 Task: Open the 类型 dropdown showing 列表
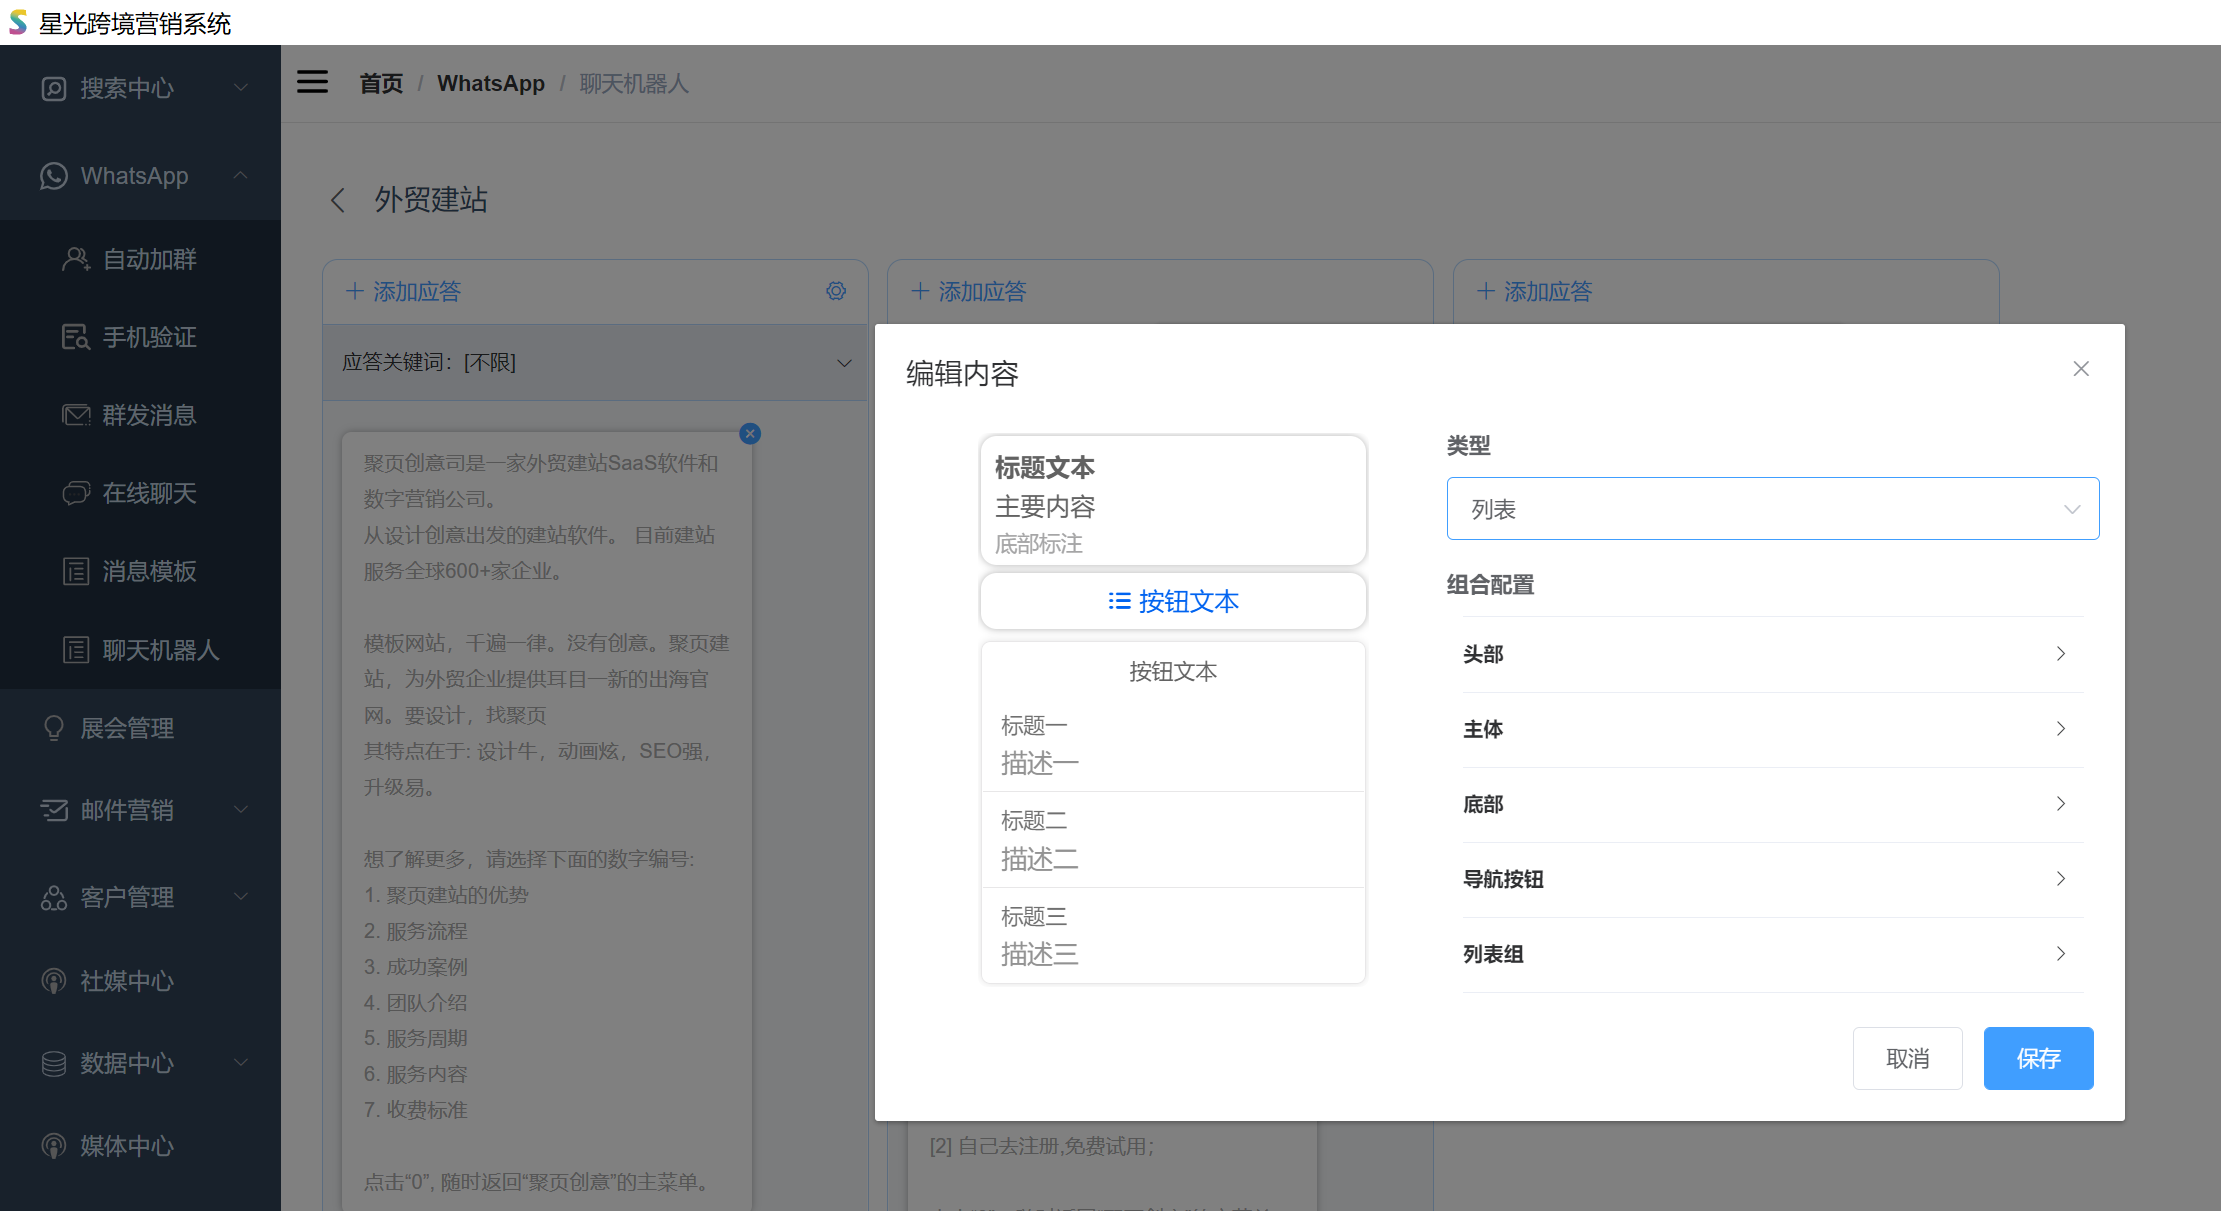tap(1772, 509)
